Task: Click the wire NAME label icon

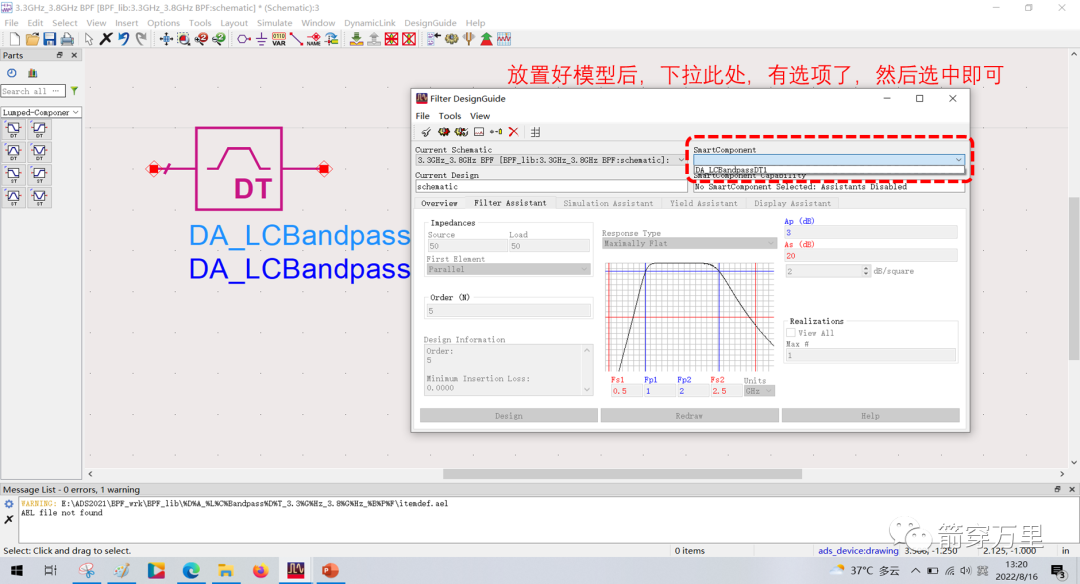Action: point(314,39)
